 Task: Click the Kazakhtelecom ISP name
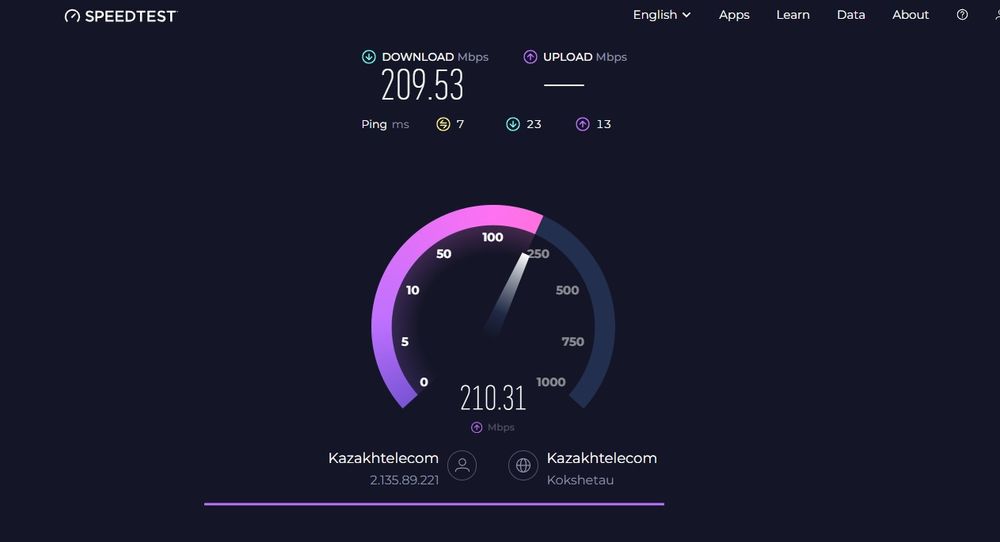[383, 458]
